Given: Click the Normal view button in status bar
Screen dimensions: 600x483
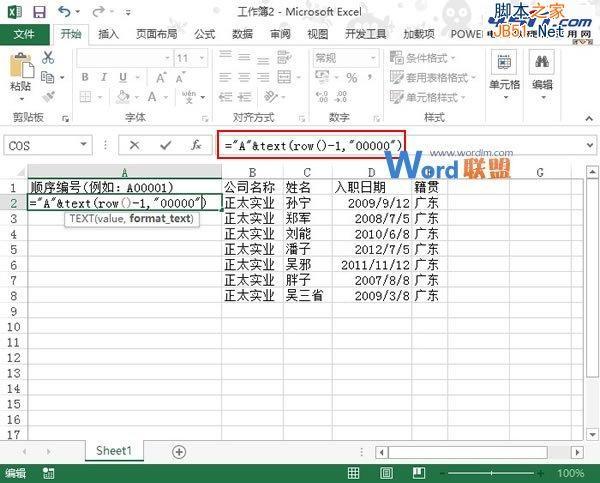Looking at the screenshot, I should [x=353, y=473].
